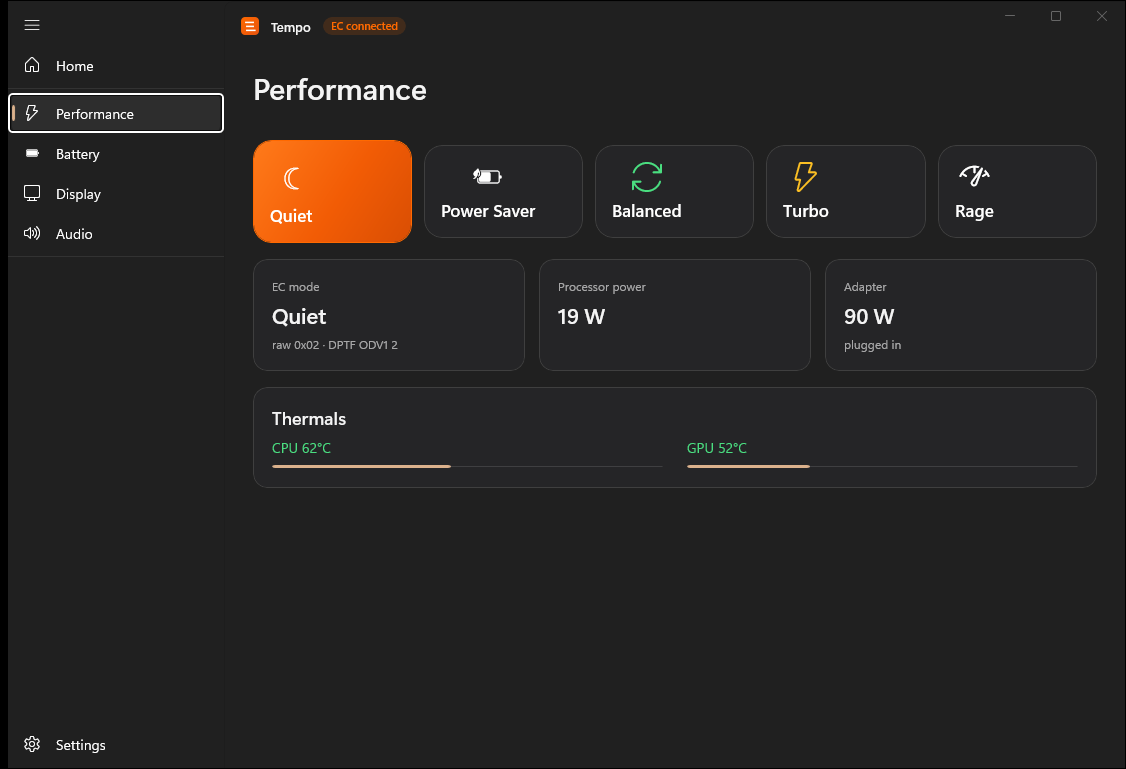Click the 'GPU 52°C' label

[x=717, y=448]
